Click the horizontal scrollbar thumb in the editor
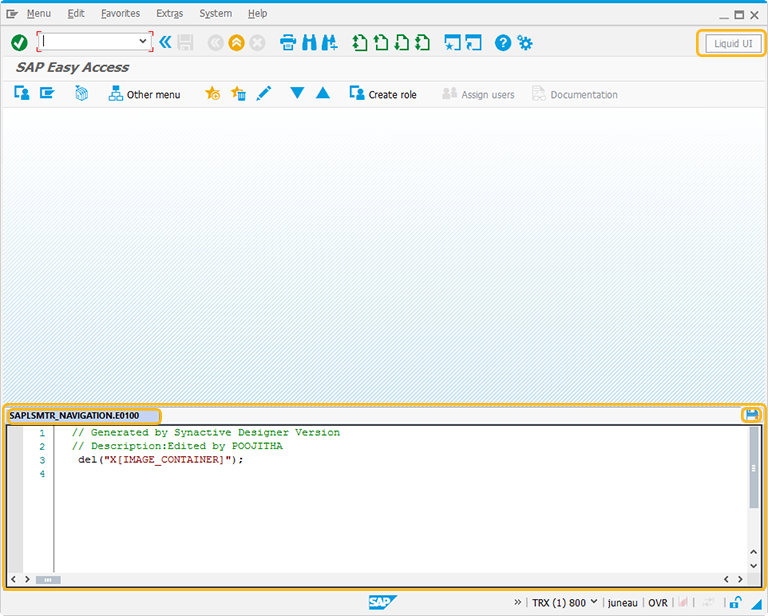 tap(48, 580)
